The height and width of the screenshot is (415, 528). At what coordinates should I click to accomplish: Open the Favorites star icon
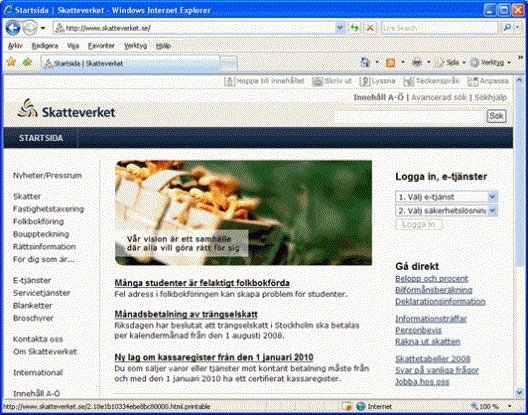[x=11, y=62]
